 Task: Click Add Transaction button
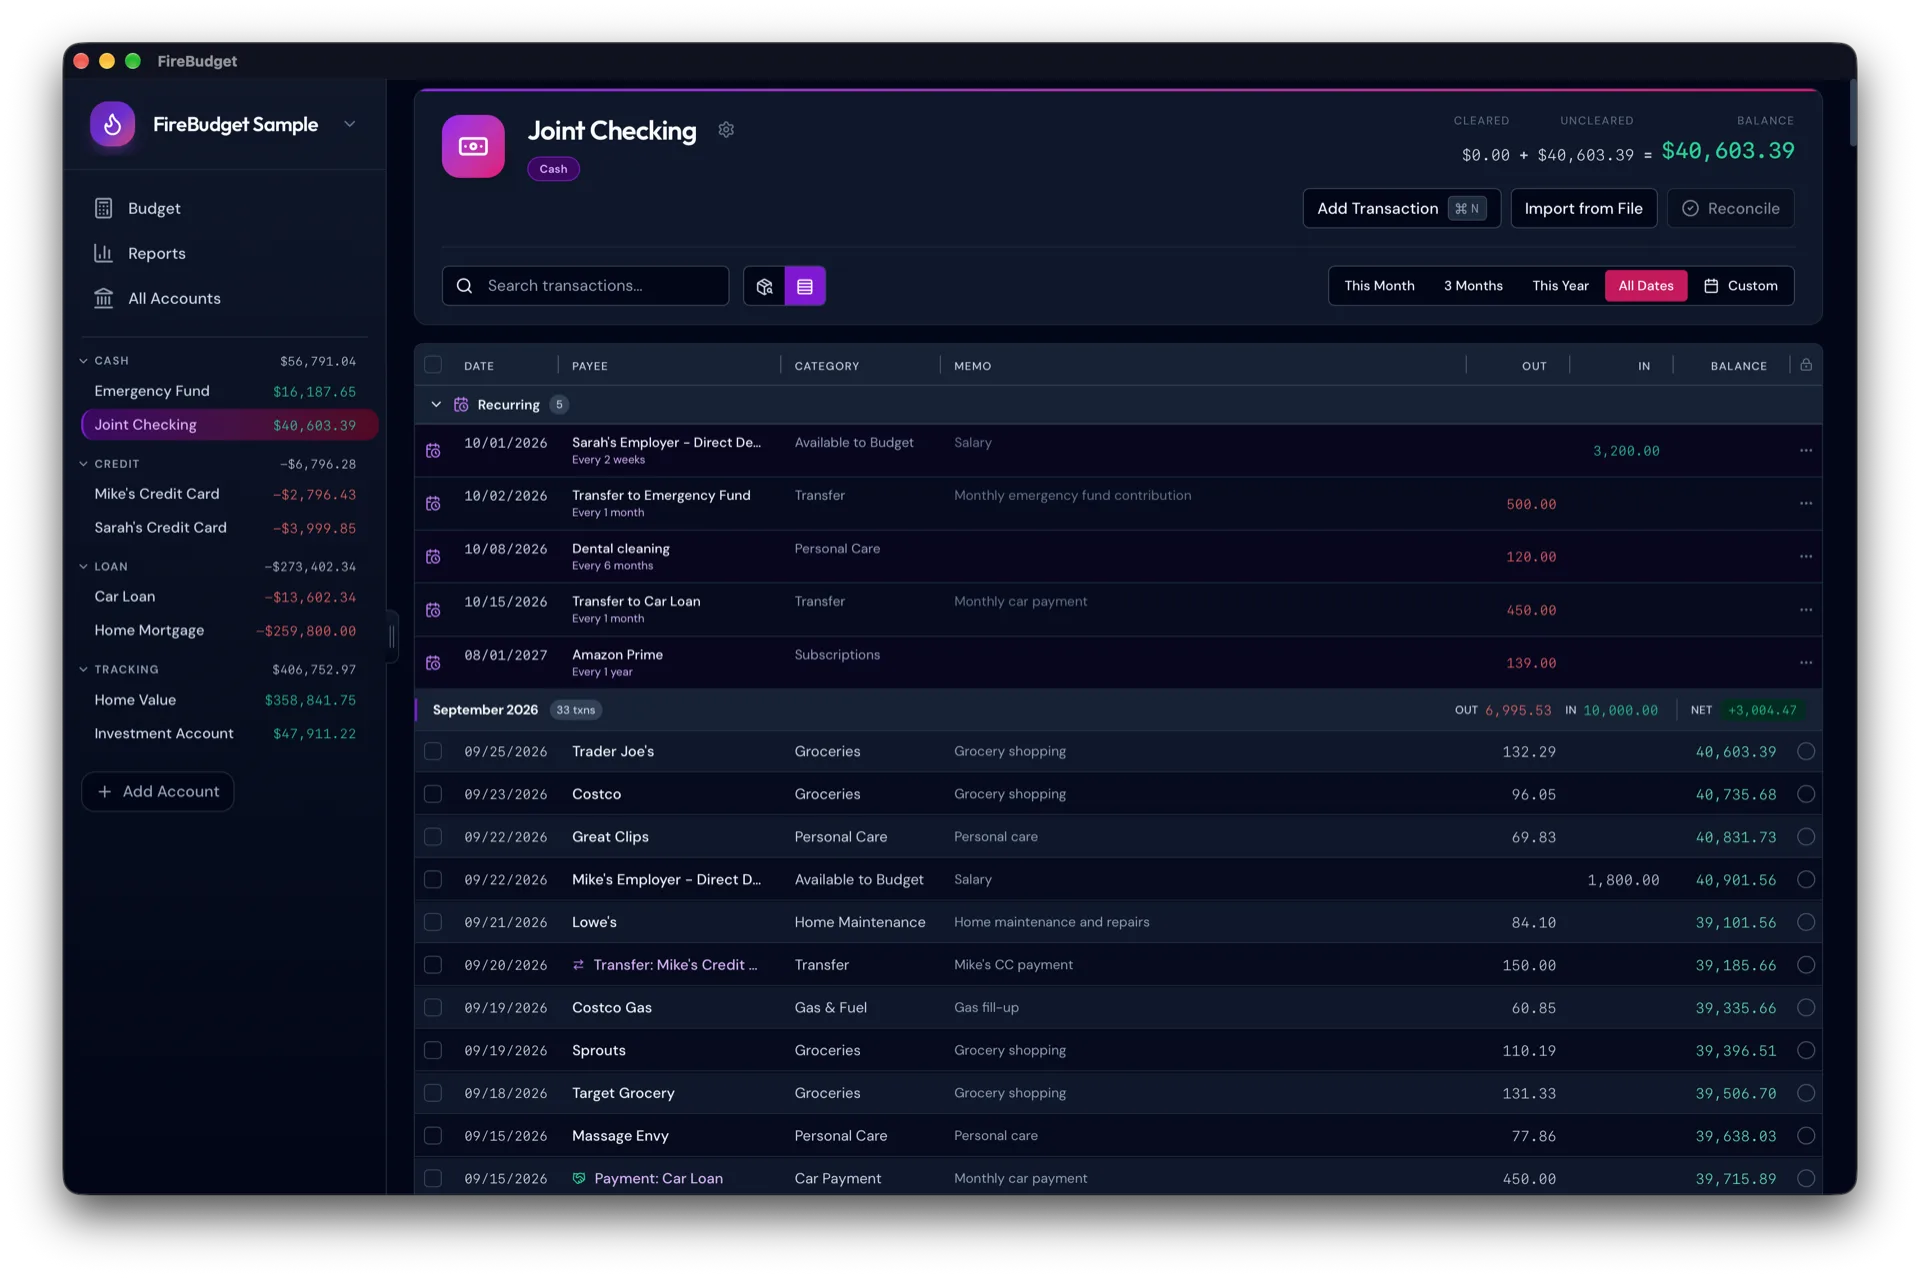(x=1401, y=208)
